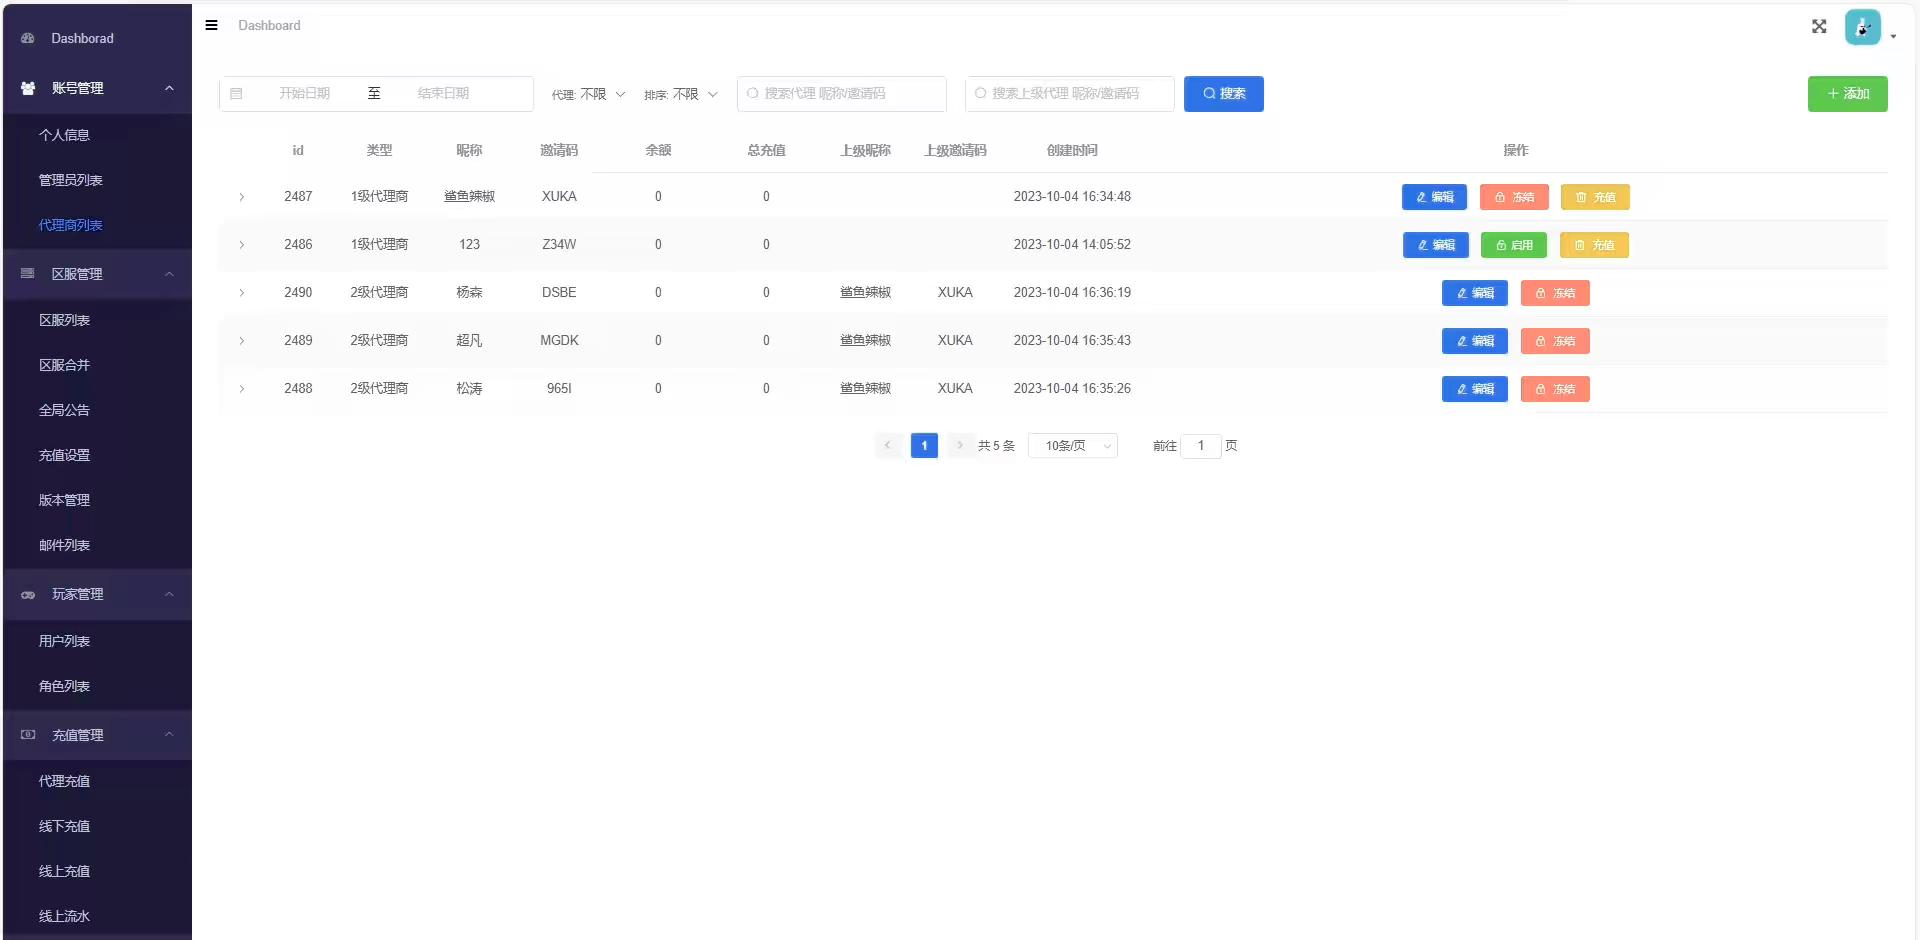Collapse the 账号管理 sidebar group

169,88
